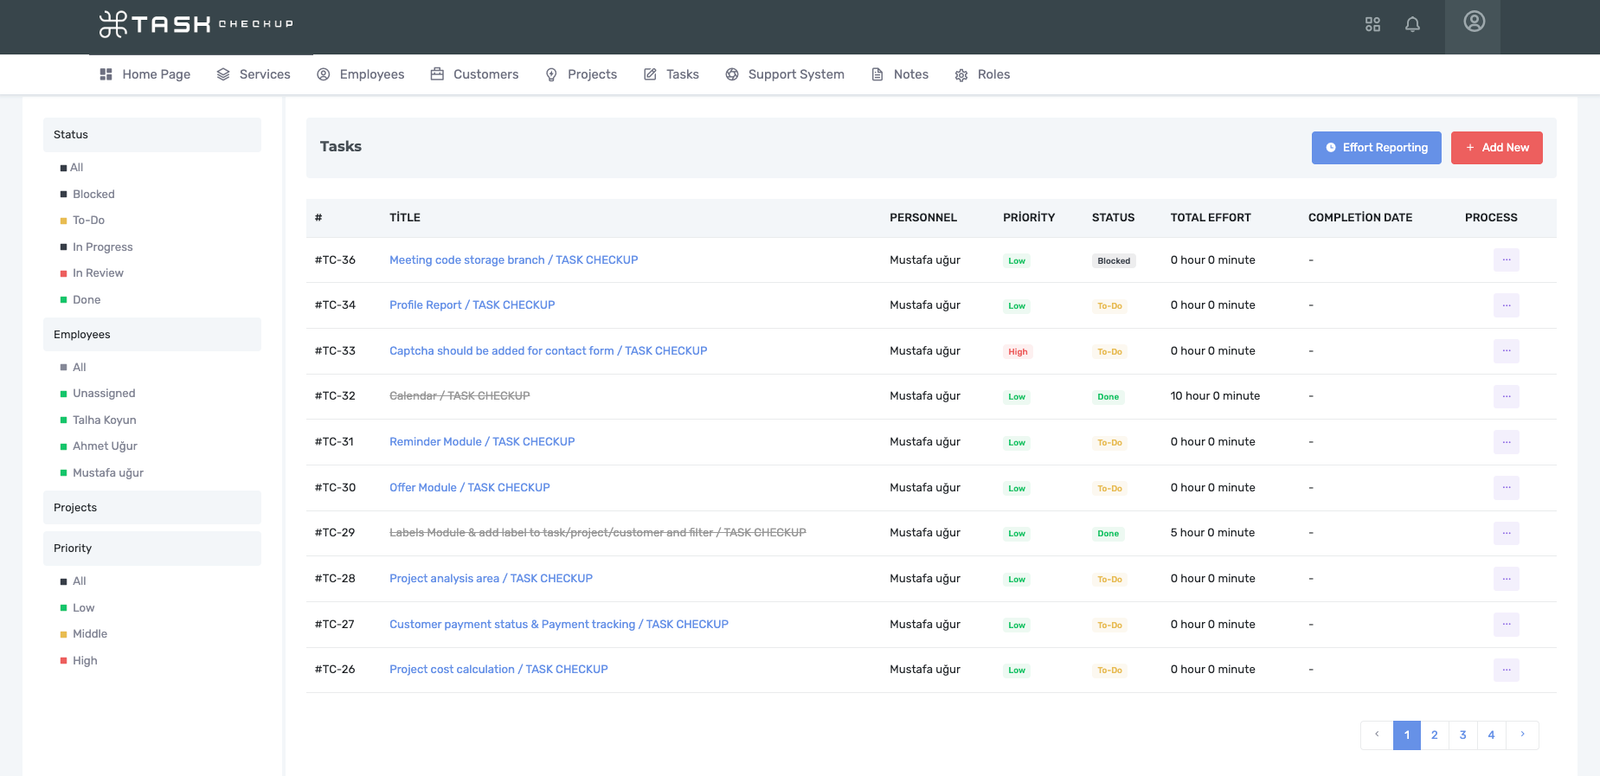Click the High priority badge in #TC-33
The image size is (1600, 776).
[1018, 352]
